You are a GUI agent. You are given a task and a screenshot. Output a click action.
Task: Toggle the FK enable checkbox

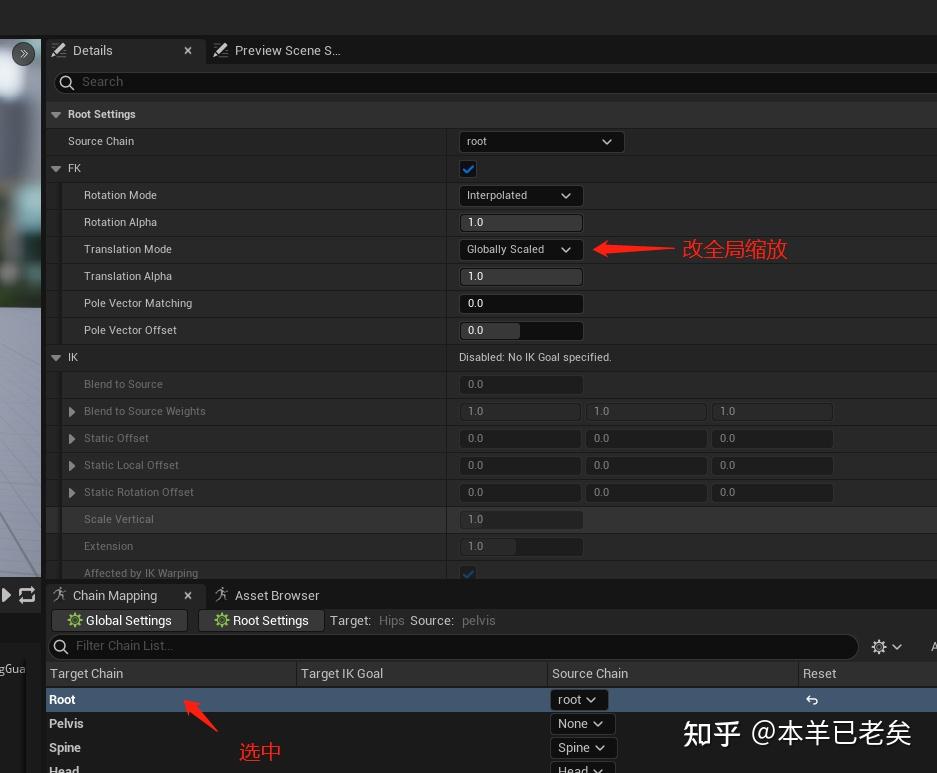tap(467, 169)
